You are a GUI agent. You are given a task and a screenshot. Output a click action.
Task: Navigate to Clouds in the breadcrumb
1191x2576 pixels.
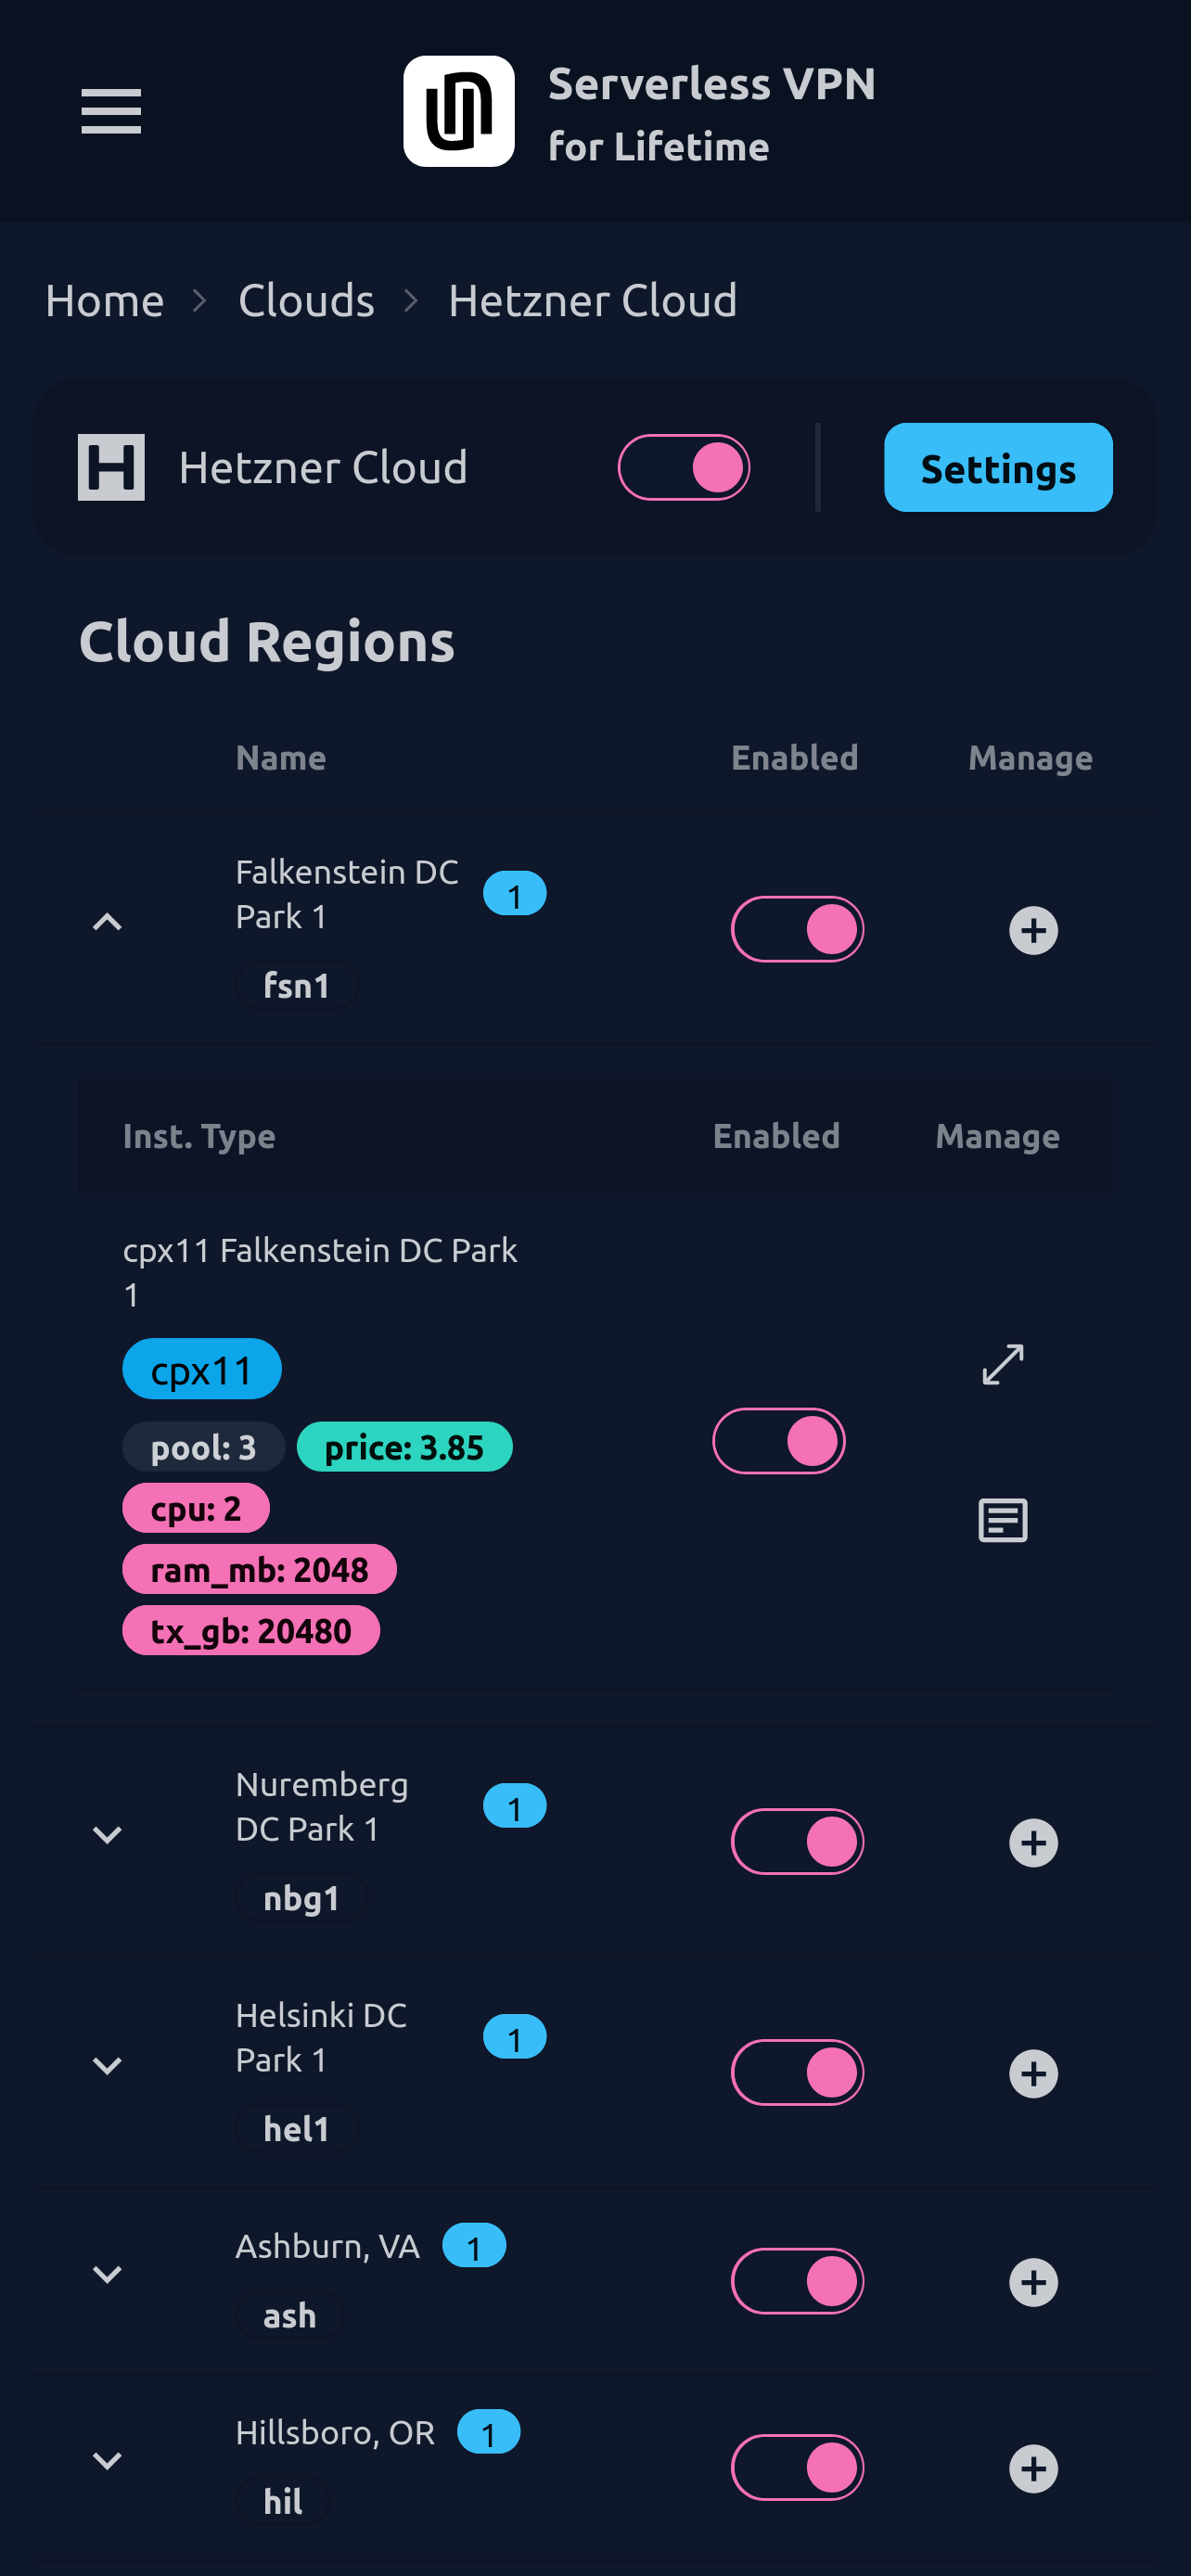(x=306, y=301)
